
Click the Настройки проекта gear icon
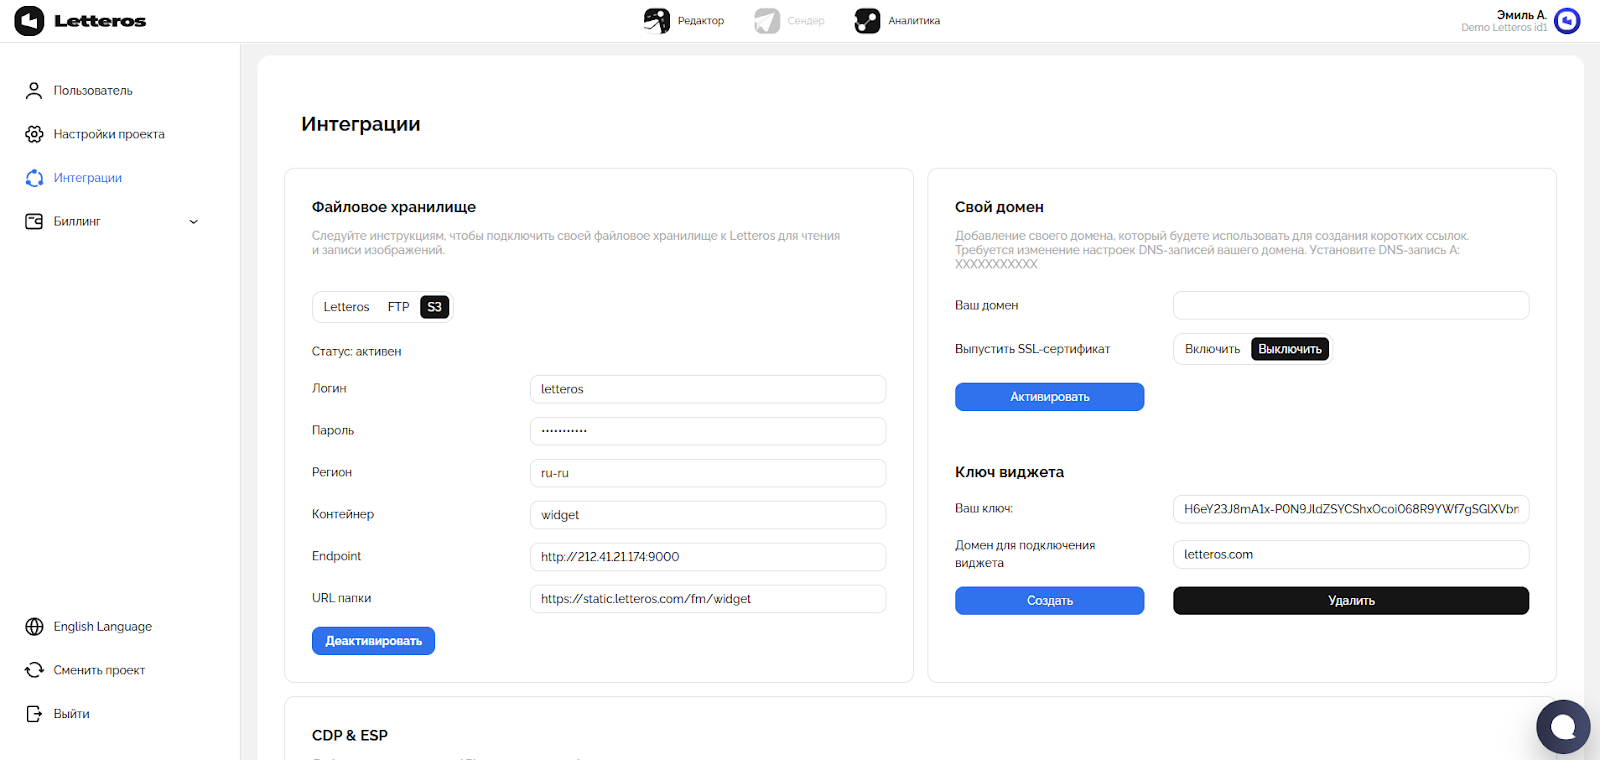click(x=34, y=134)
